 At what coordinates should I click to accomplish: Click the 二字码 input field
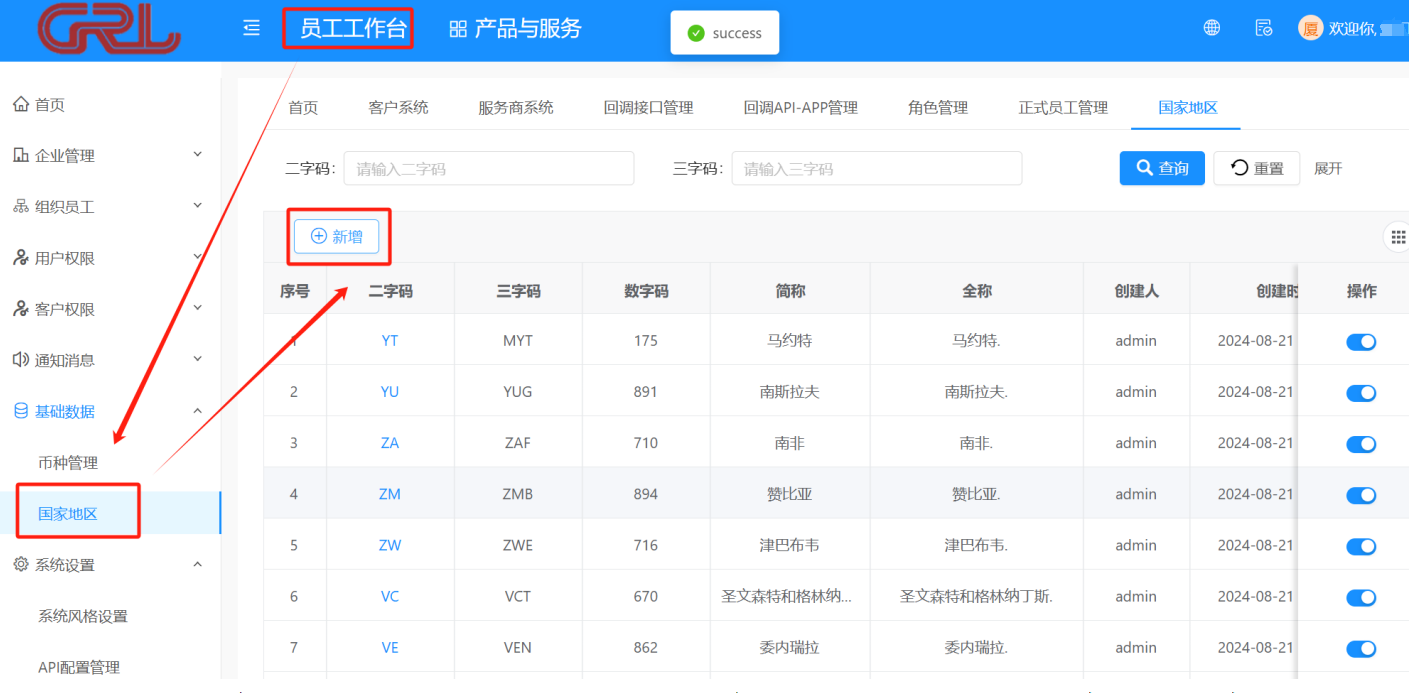click(488, 169)
